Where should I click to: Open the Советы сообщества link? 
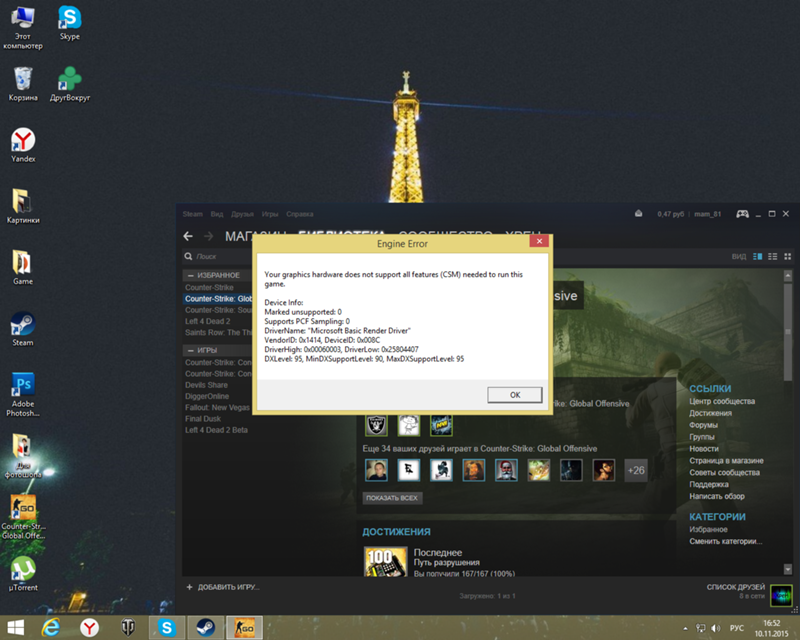(724, 473)
